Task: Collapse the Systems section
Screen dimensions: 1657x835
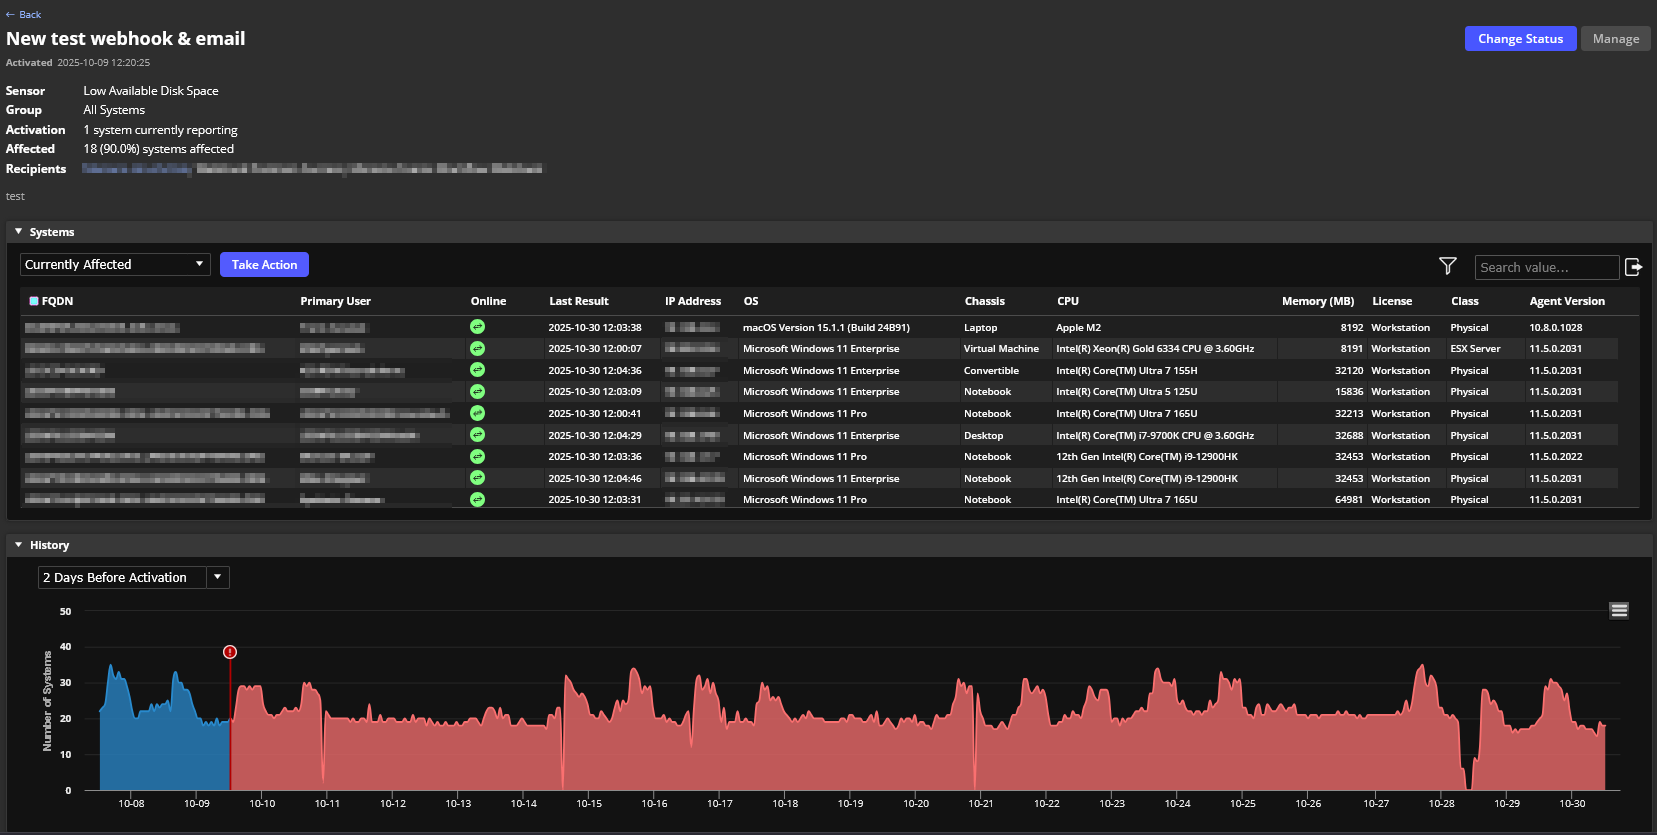Action: coord(18,232)
